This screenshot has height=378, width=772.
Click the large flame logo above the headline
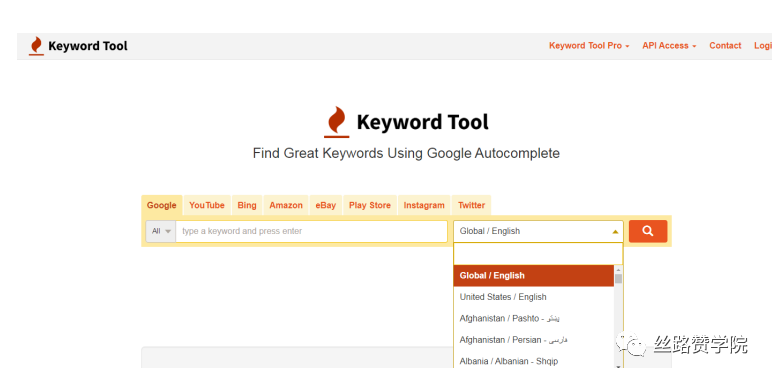click(337, 122)
